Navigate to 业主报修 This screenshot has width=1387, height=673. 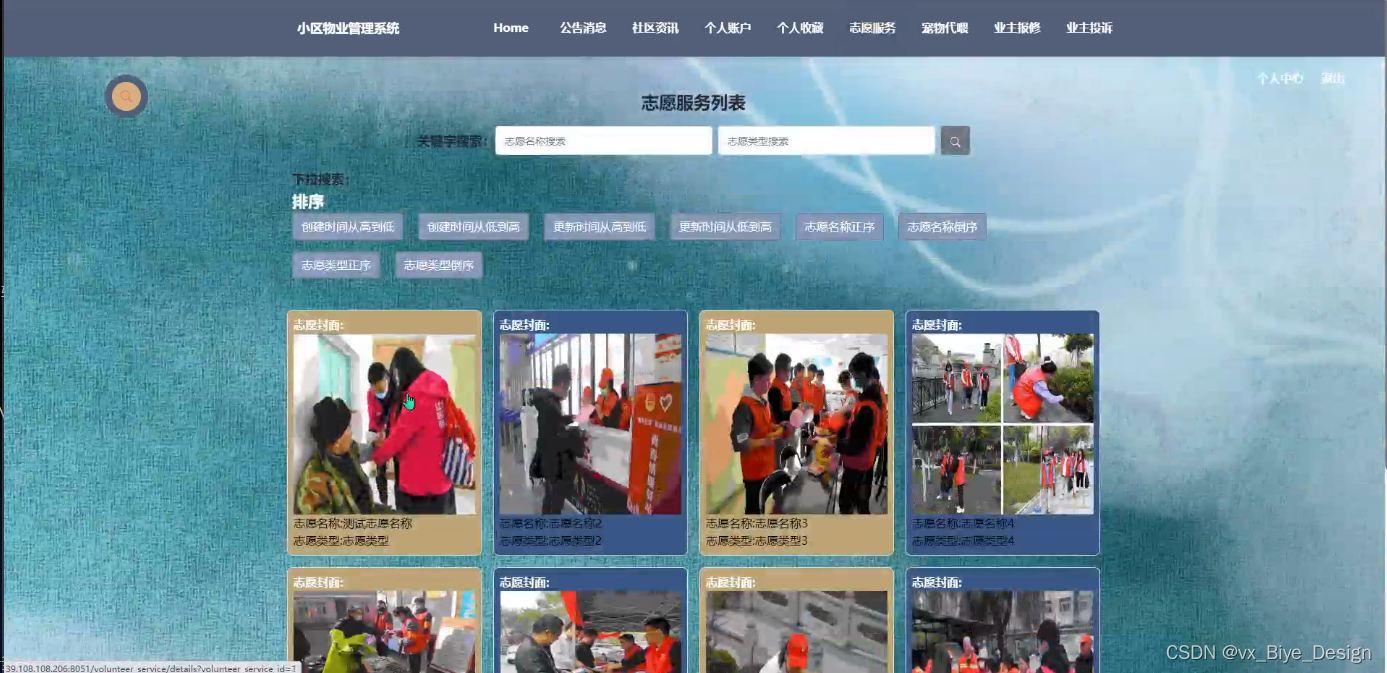click(x=1017, y=28)
